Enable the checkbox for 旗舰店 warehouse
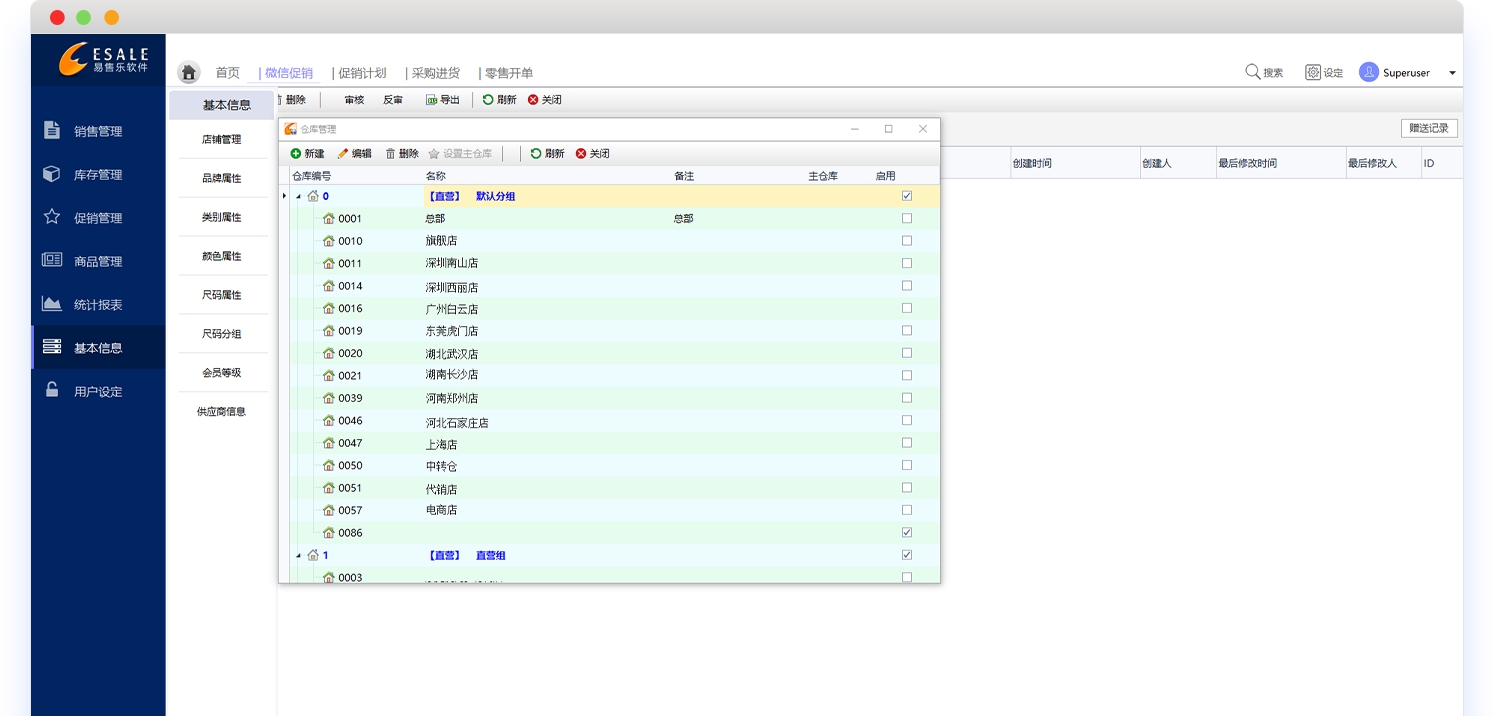Screen dimensions: 1494x716 pyautogui.click(x=906, y=240)
